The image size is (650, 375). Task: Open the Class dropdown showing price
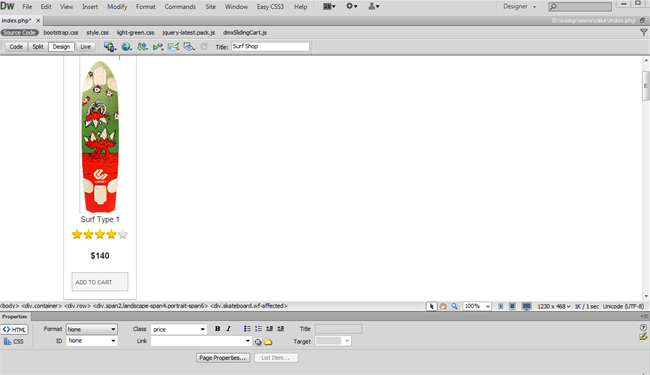tap(179, 329)
